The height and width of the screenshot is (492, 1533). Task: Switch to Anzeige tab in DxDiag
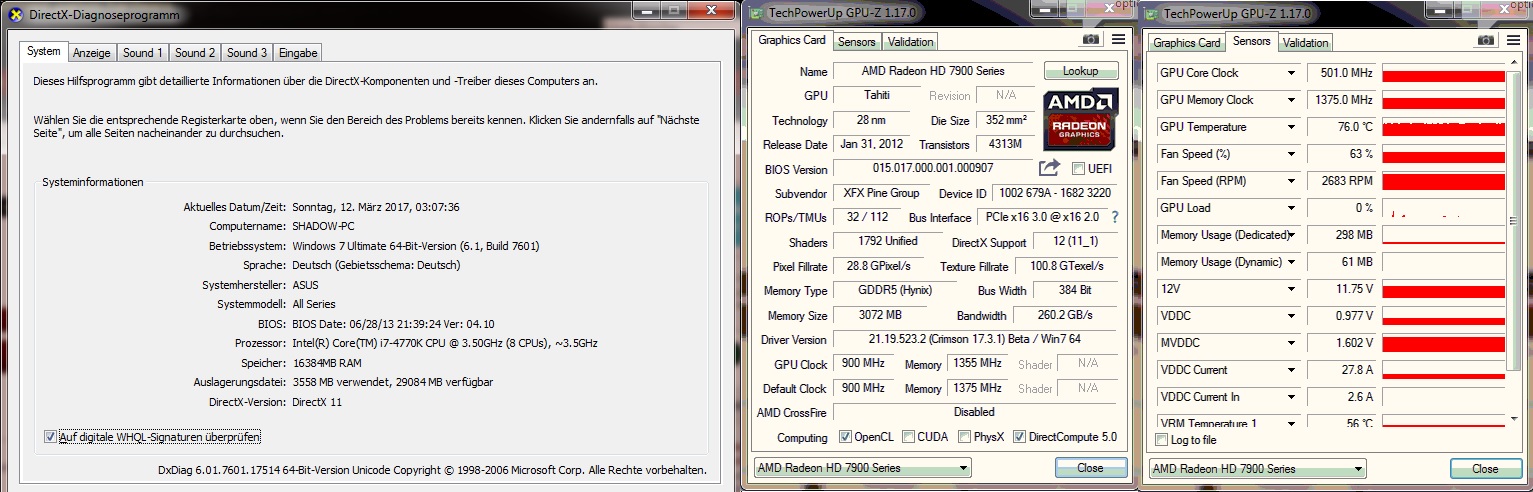click(x=92, y=53)
